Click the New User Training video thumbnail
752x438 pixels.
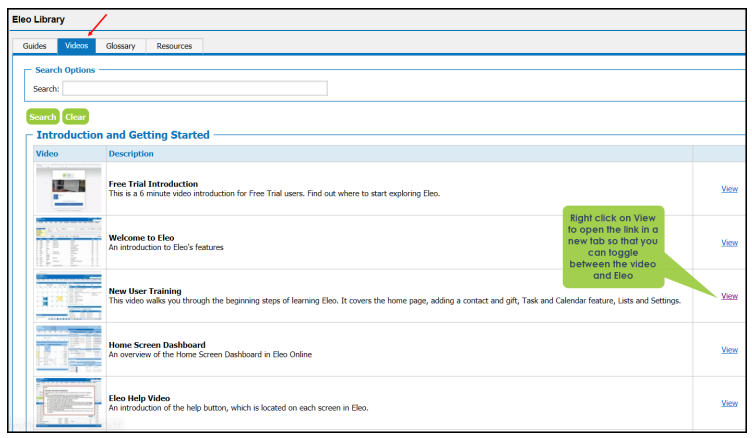click(x=69, y=296)
